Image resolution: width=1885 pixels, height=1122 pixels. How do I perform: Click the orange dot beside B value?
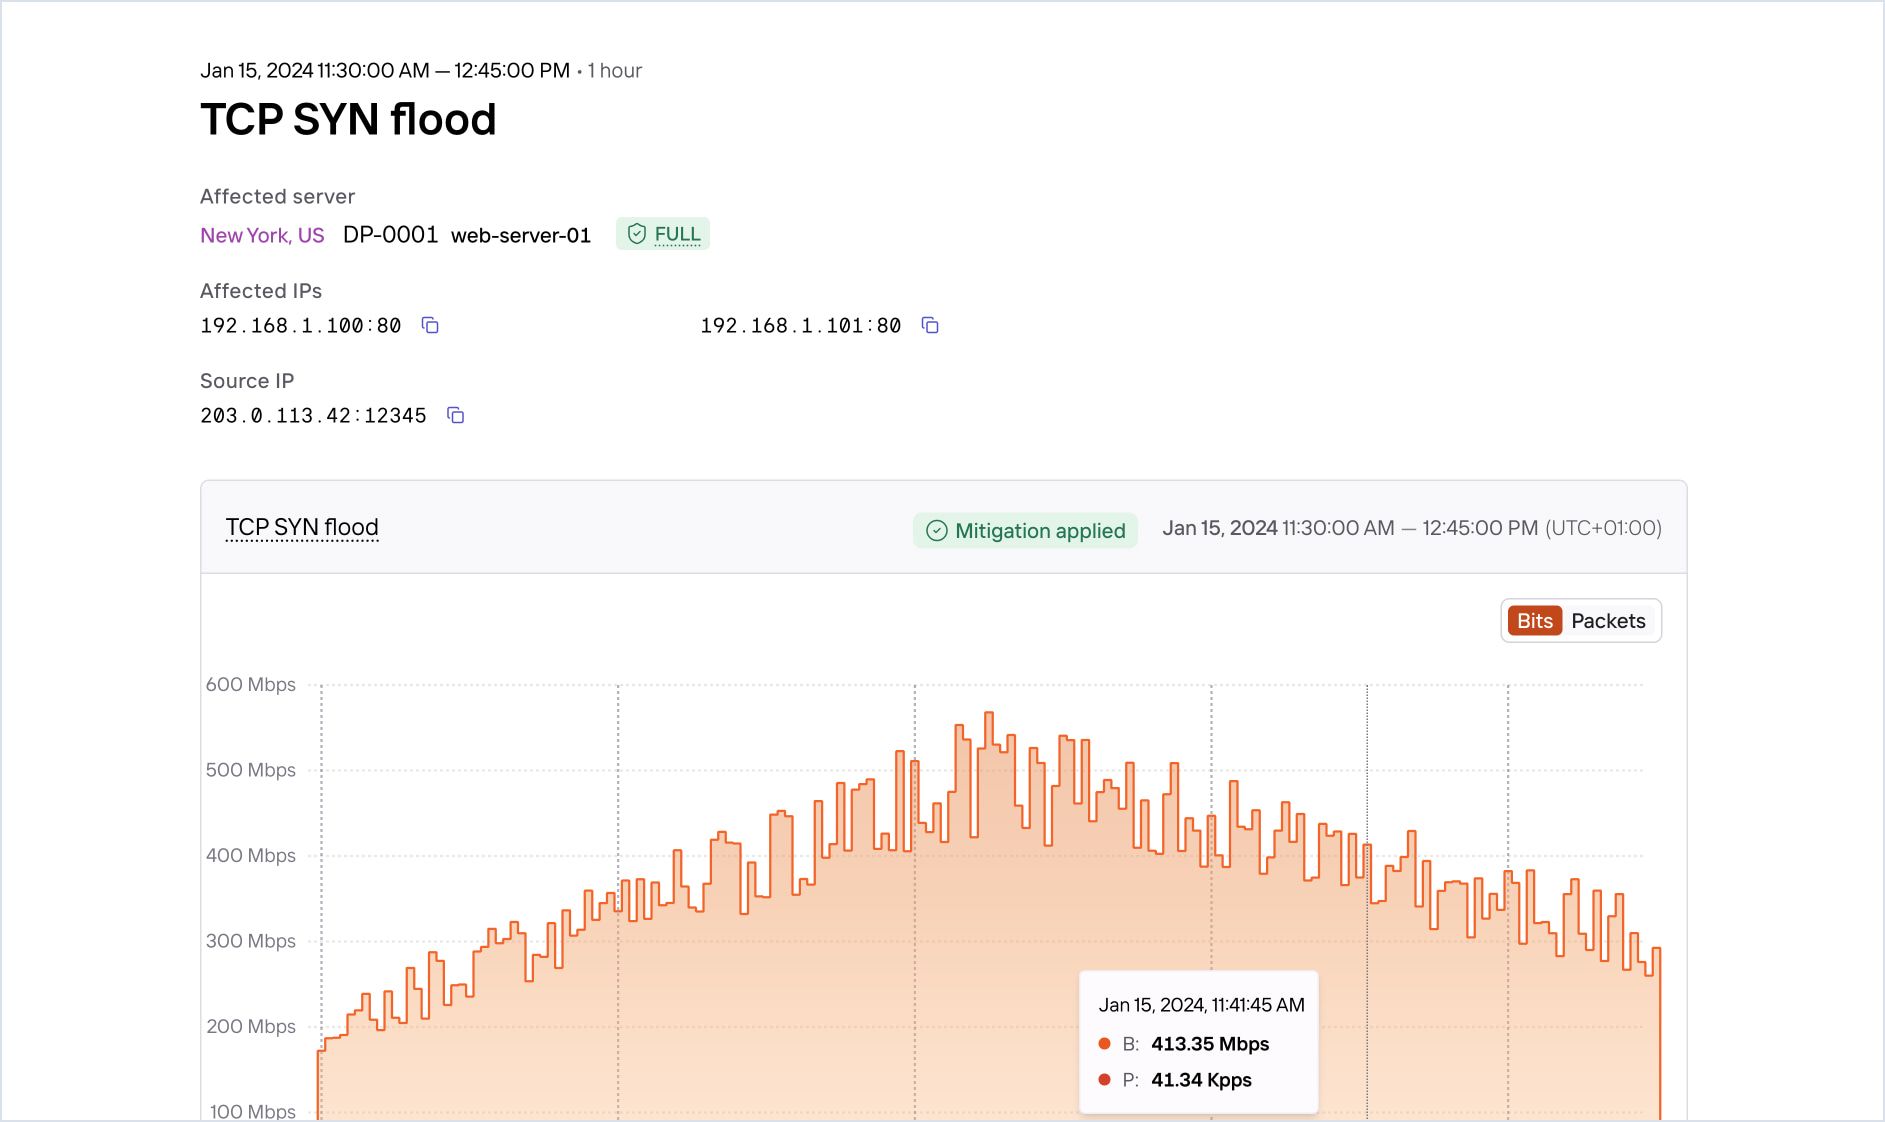pos(1104,1044)
